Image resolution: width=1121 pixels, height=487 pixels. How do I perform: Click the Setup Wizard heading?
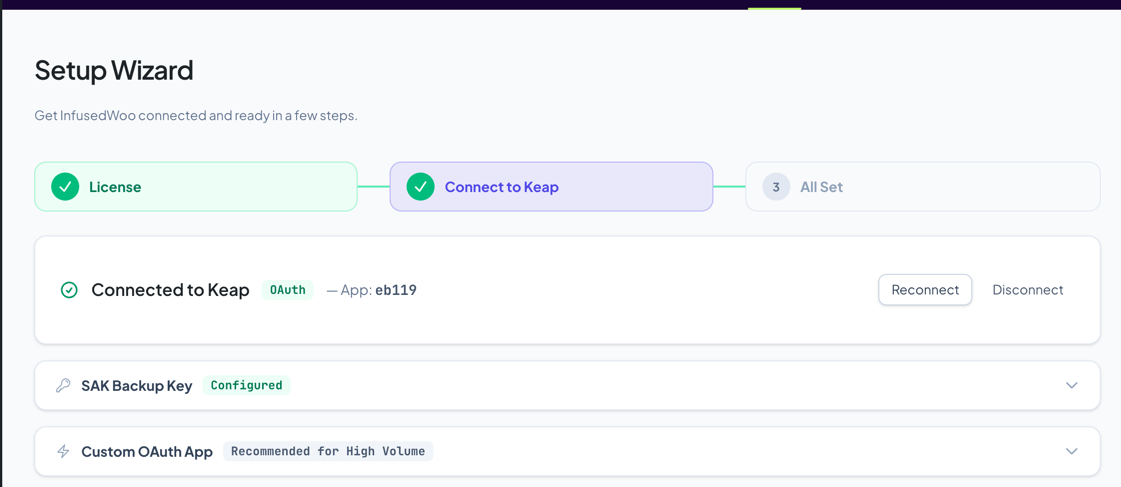114,71
